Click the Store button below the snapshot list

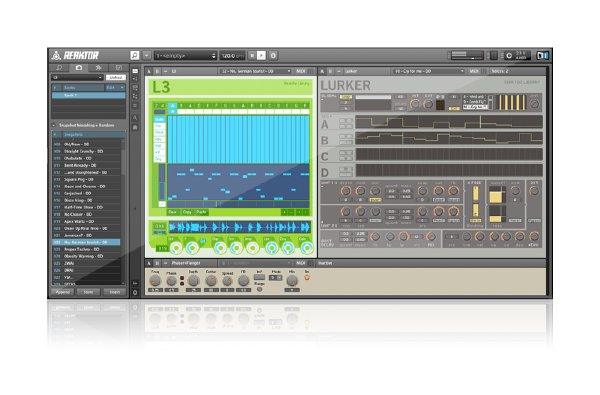coord(88,292)
